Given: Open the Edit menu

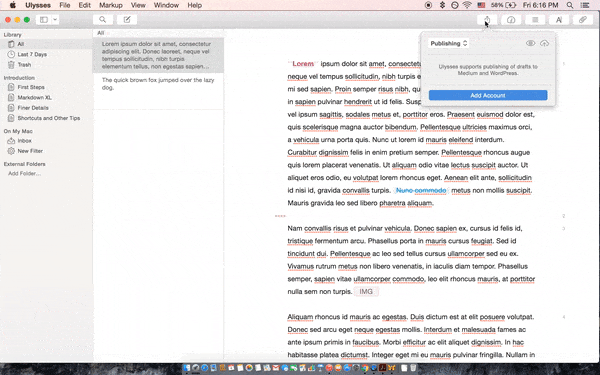Looking at the screenshot, I should click(x=85, y=5).
